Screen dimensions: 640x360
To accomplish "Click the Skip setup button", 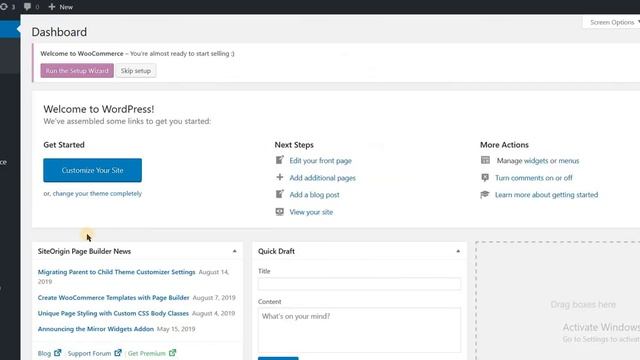I will (x=136, y=71).
